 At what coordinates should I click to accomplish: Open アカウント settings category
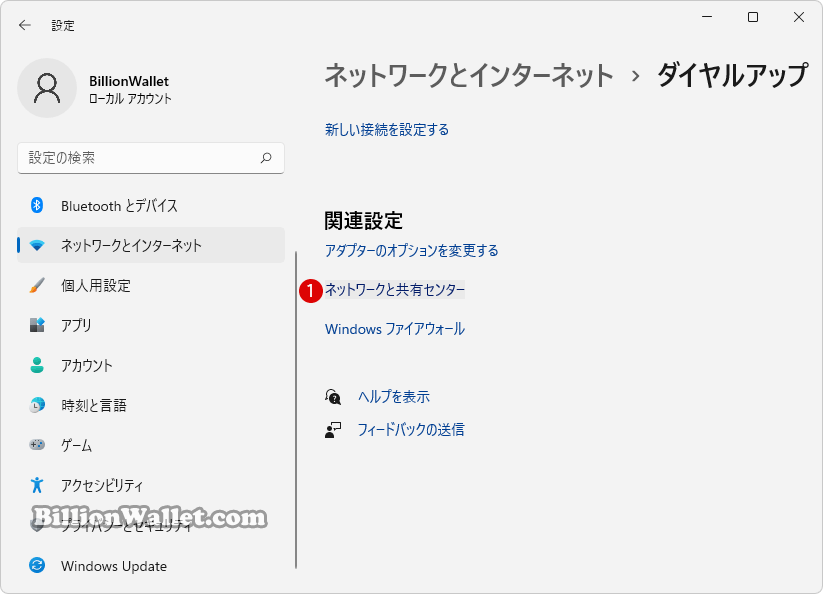[151, 365]
